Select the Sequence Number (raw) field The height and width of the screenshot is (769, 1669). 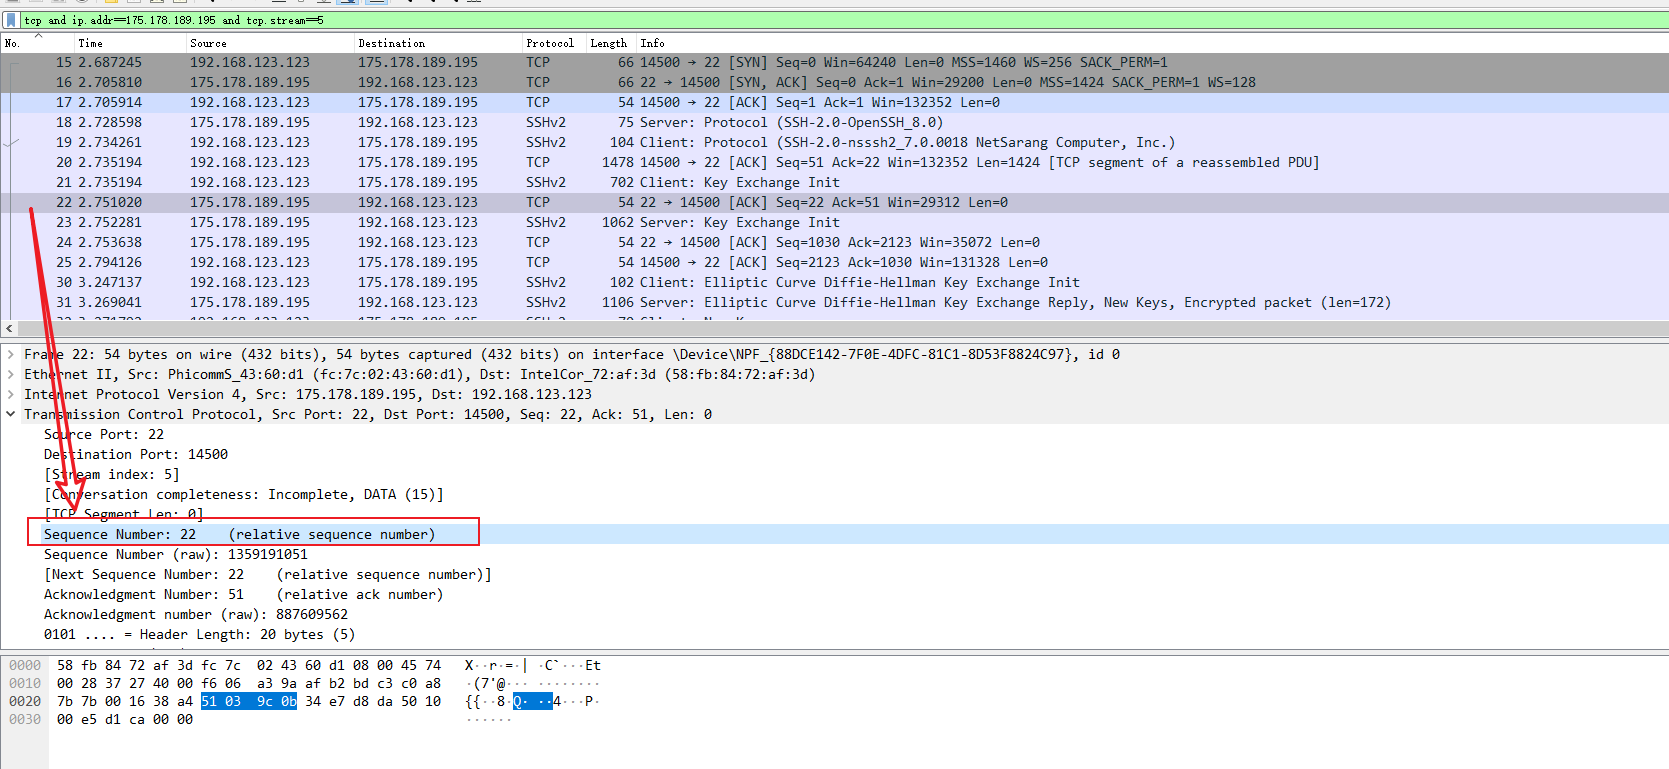pos(176,554)
